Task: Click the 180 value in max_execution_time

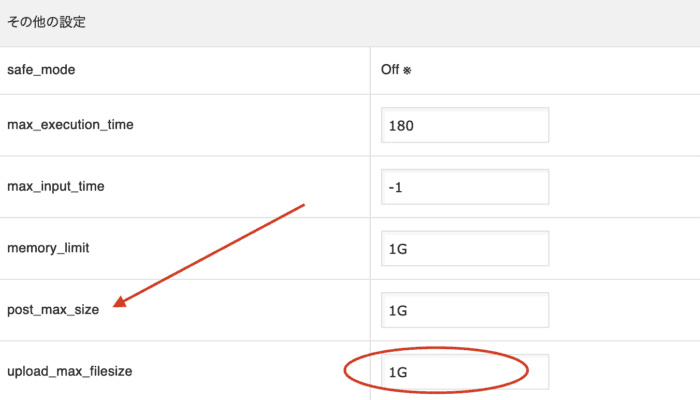Action: coord(401,126)
